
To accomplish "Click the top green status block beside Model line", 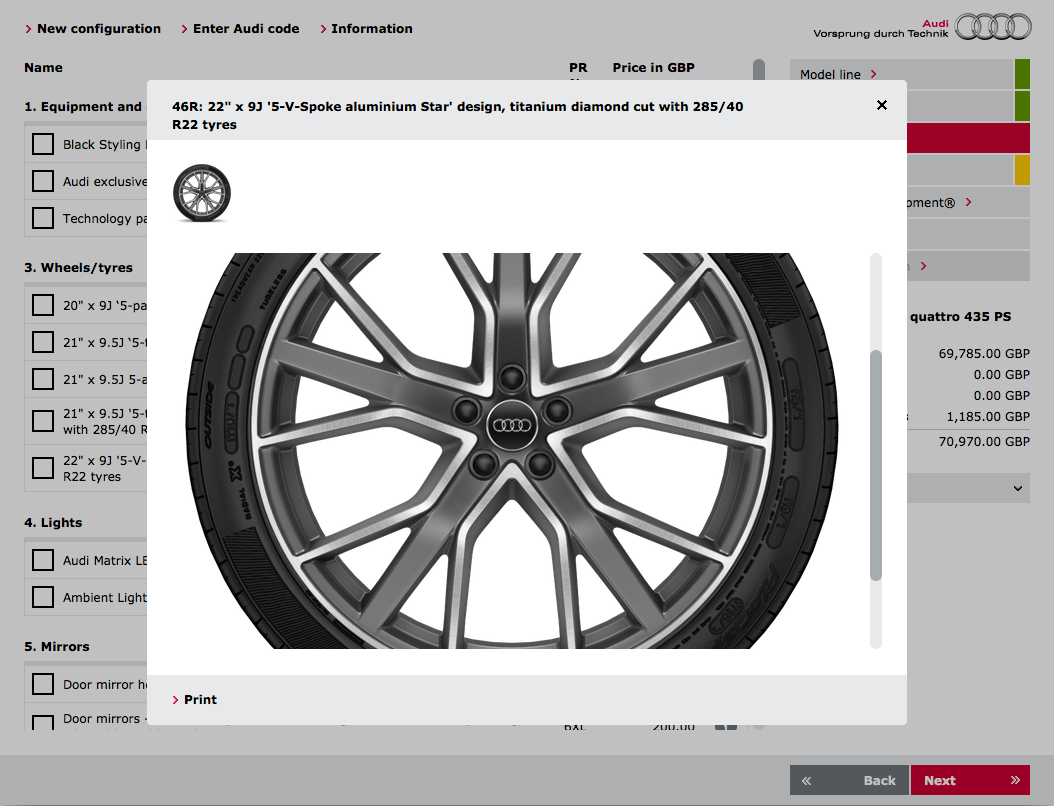I will pyautogui.click(x=1021, y=75).
